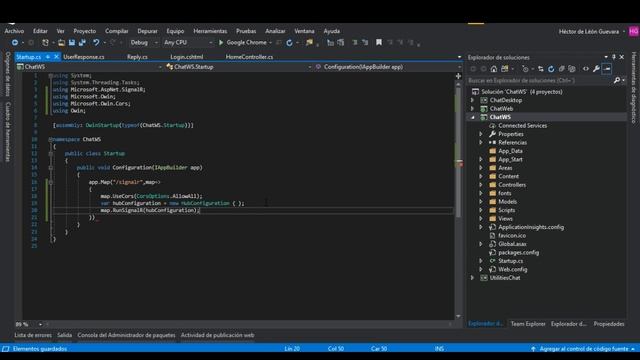Expand the ChatWeb project node
This screenshot has width=640, height=360.
[x=473, y=109]
